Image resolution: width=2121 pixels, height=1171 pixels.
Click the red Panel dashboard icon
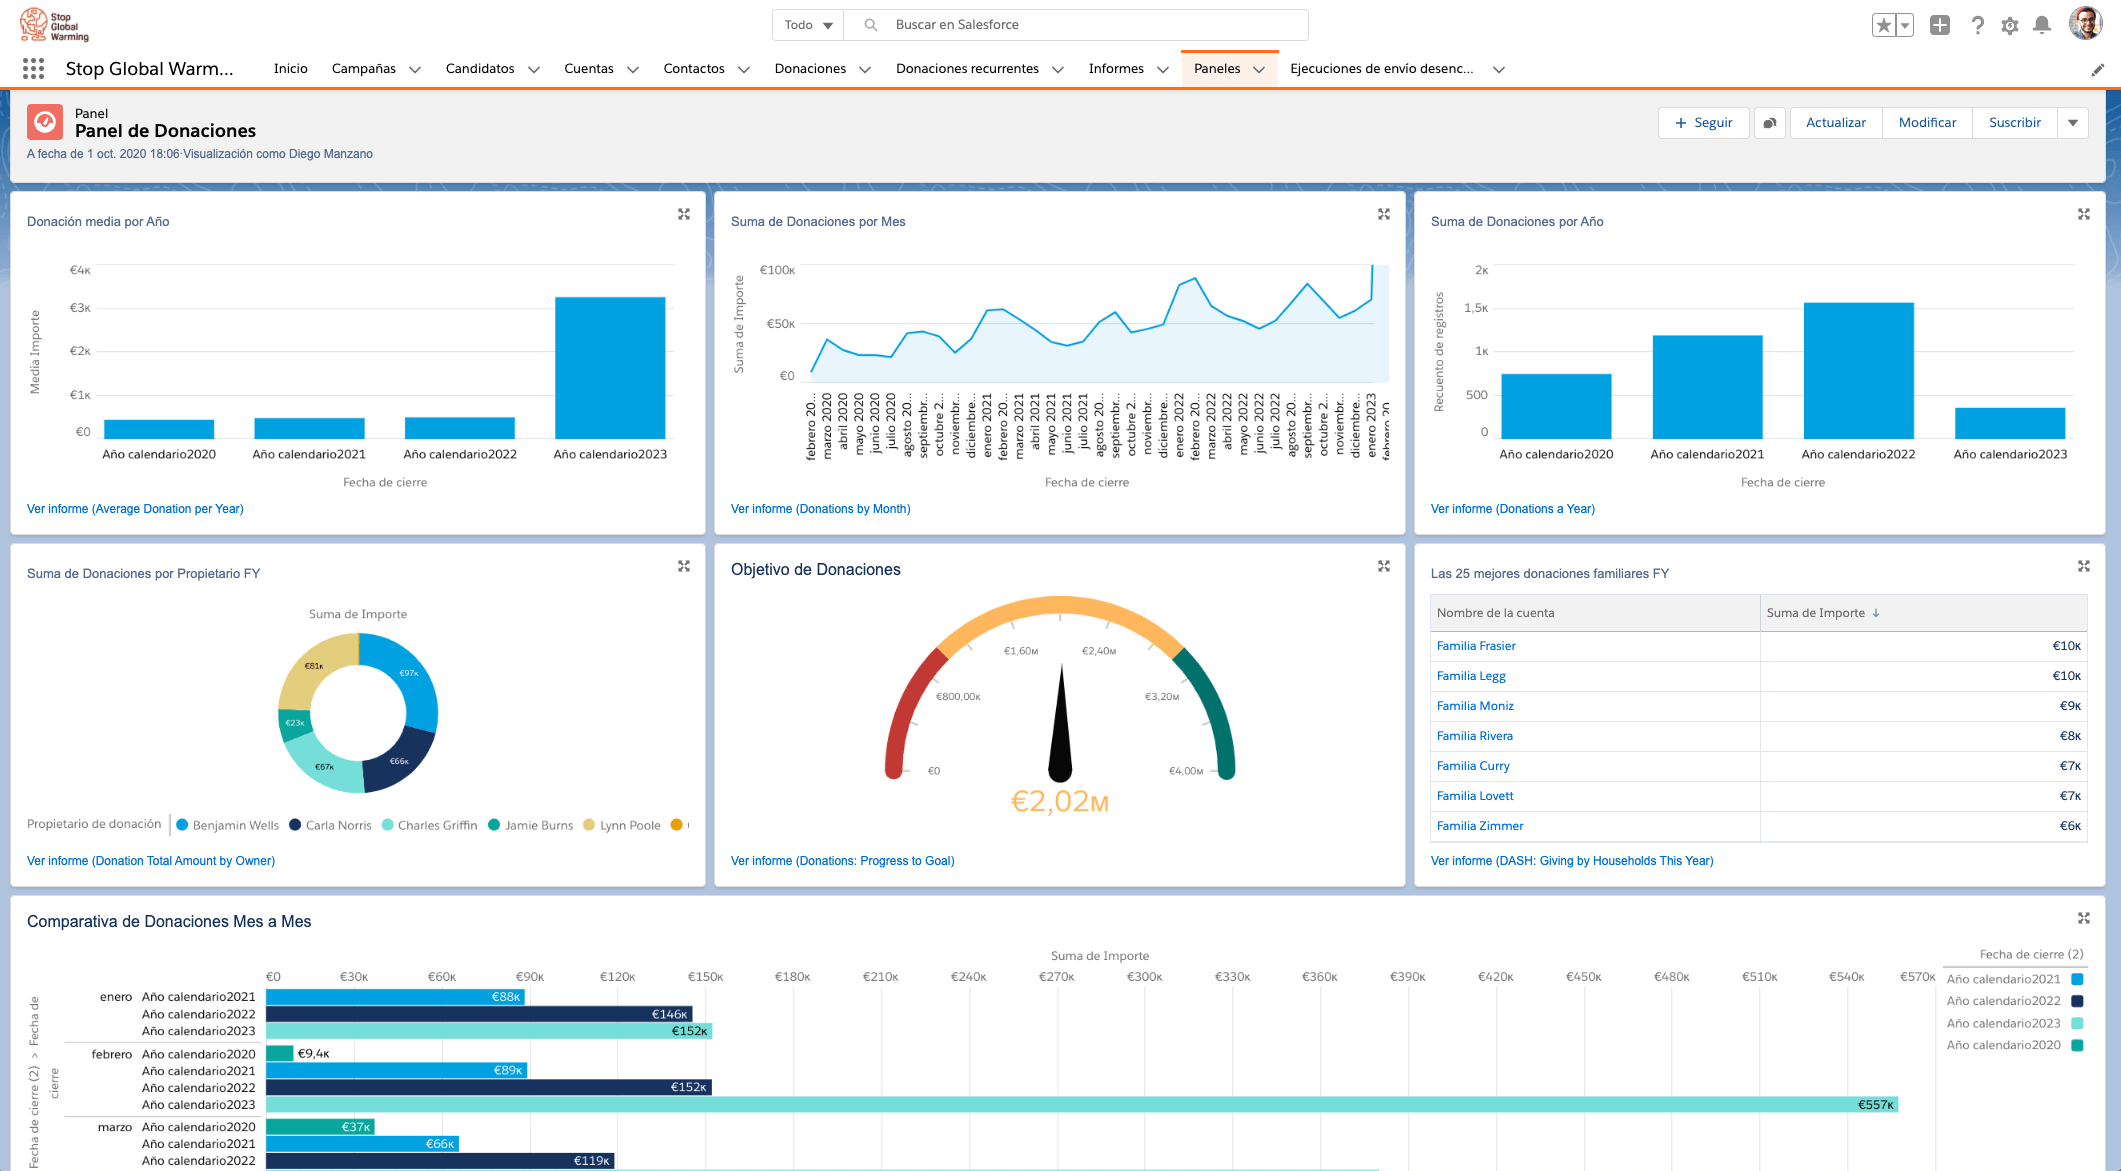click(x=45, y=122)
